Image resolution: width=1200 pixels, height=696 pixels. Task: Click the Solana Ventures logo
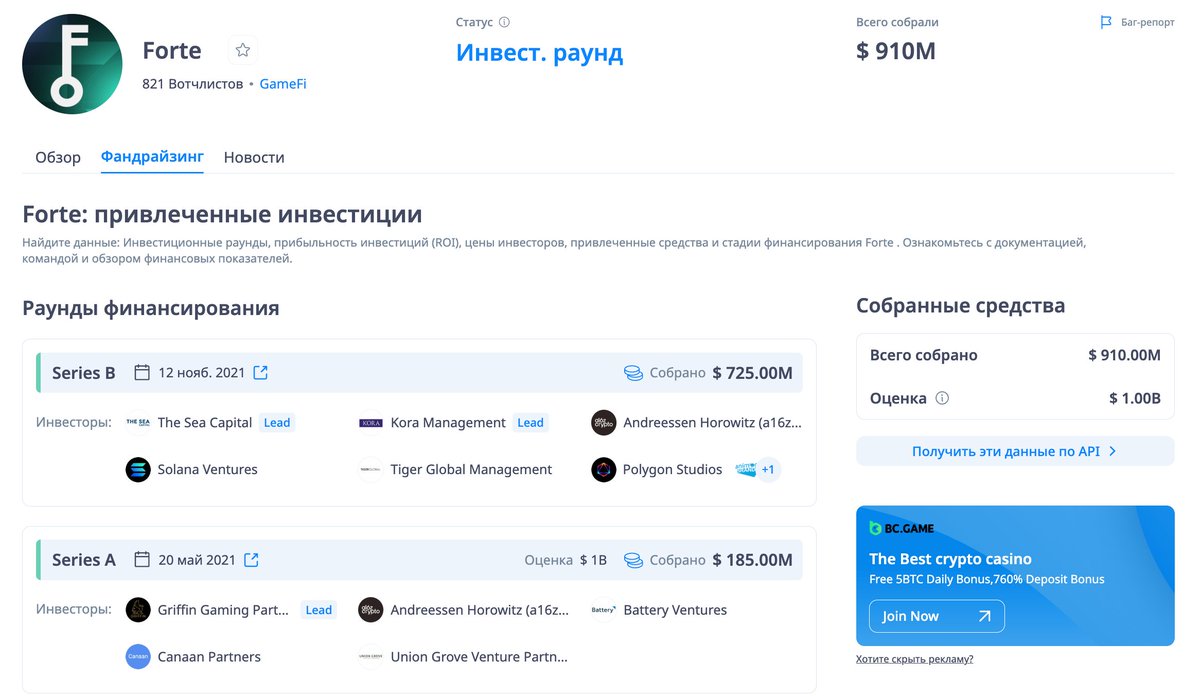tap(137, 469)
